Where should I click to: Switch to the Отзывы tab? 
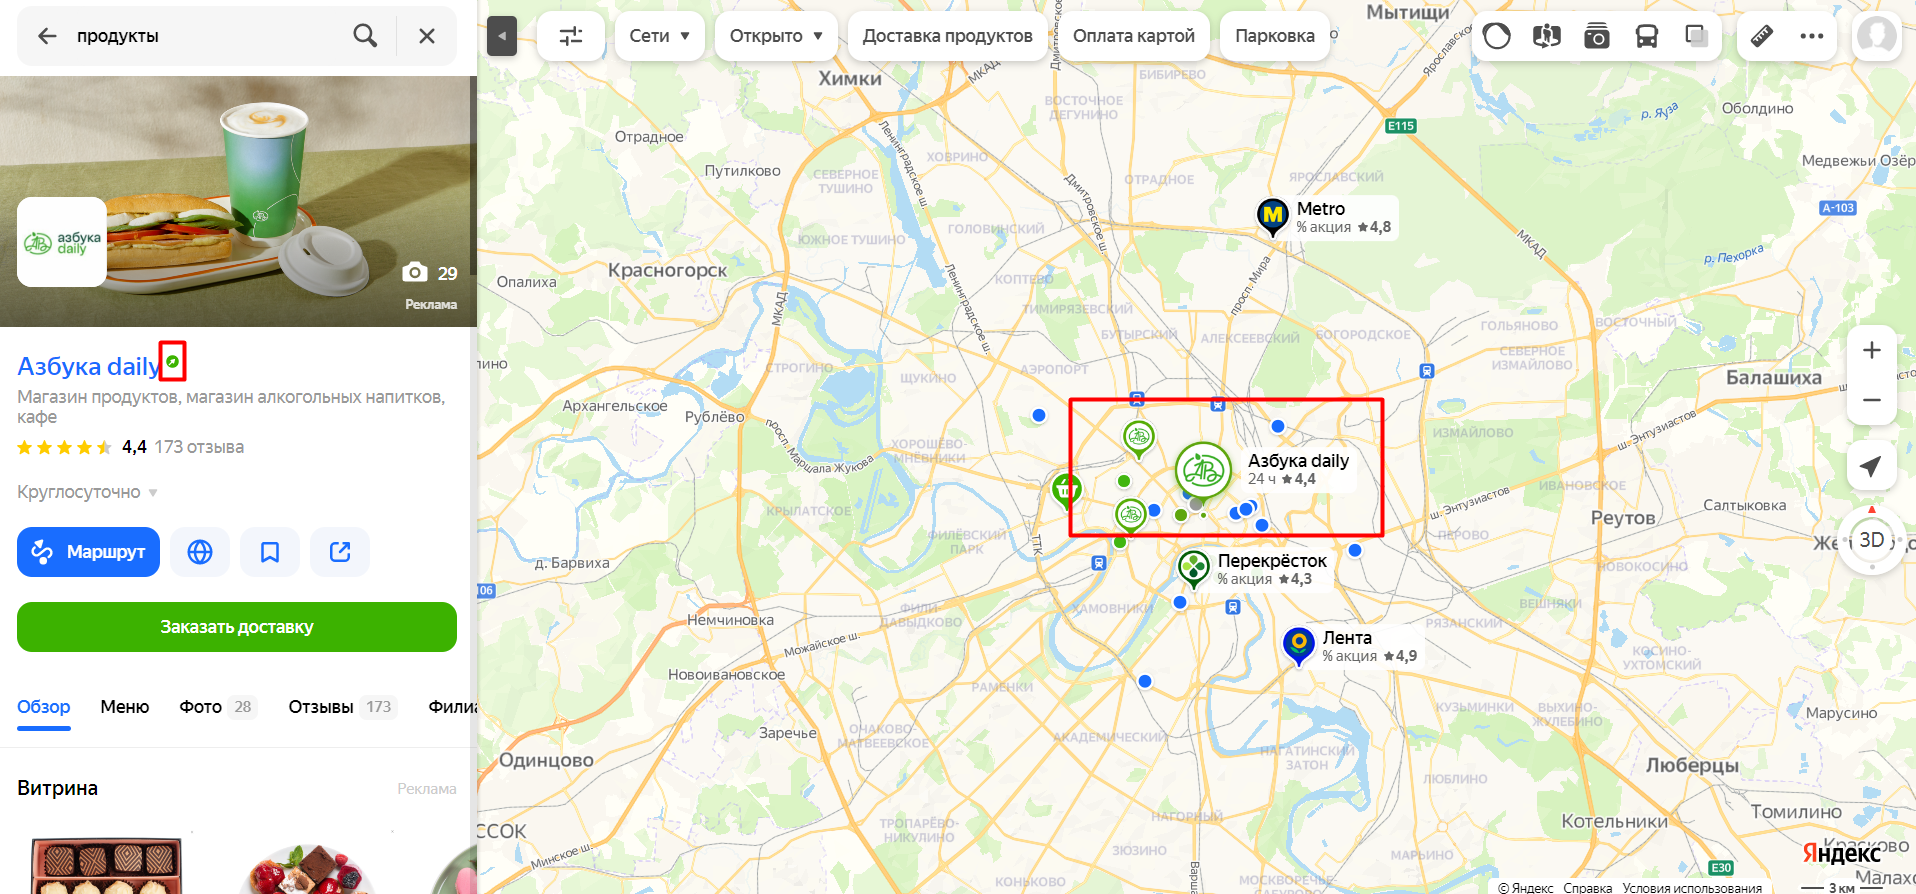343,707
